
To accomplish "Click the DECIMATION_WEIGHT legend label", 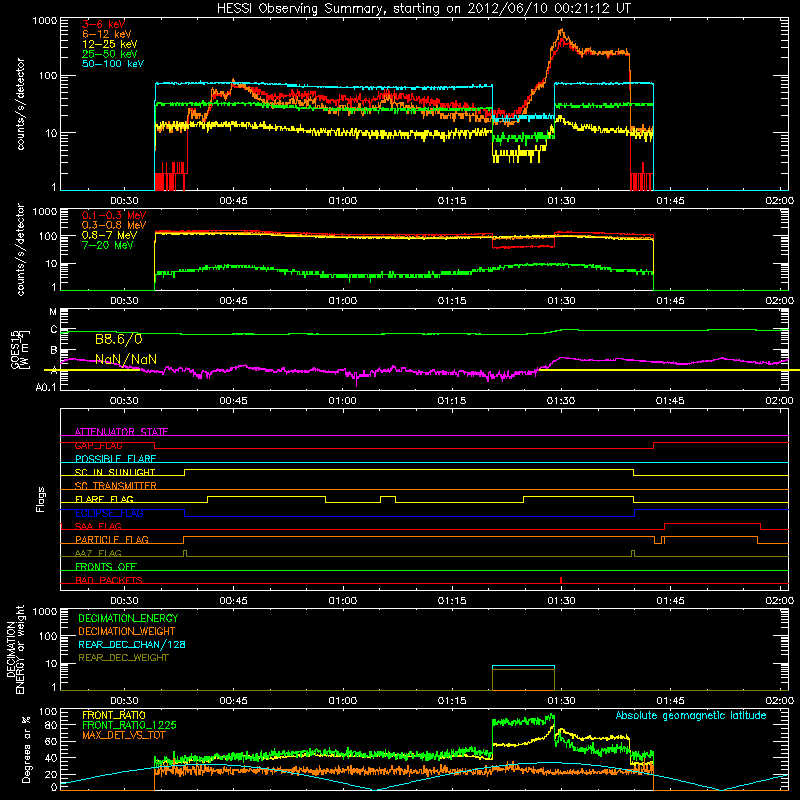I will coord(127,631).
